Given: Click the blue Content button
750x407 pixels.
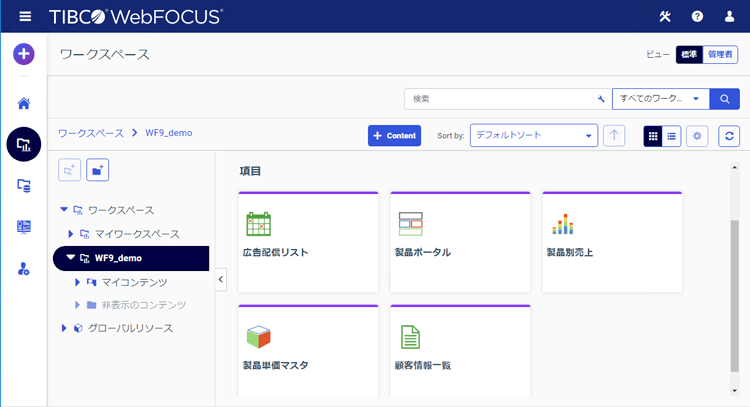Looking at the screenshot, I should pyautogui.click(x=394, y=136).
